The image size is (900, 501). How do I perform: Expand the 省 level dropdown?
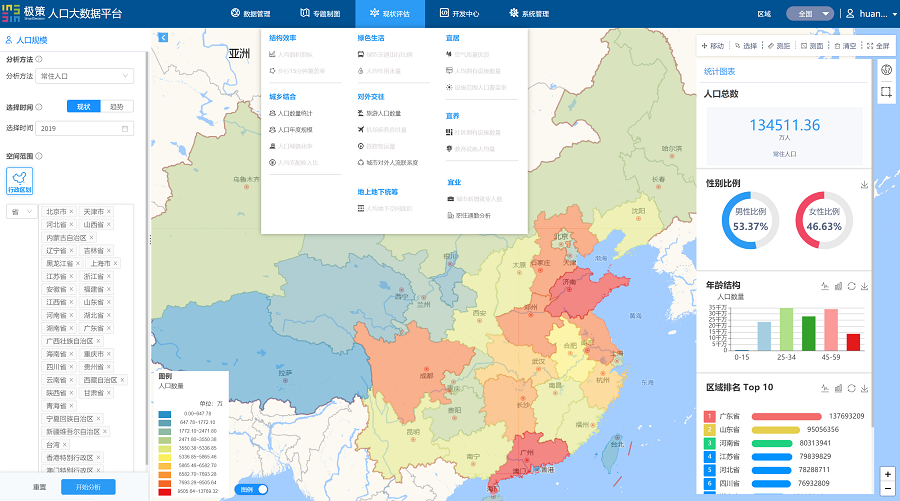point(20,212)
